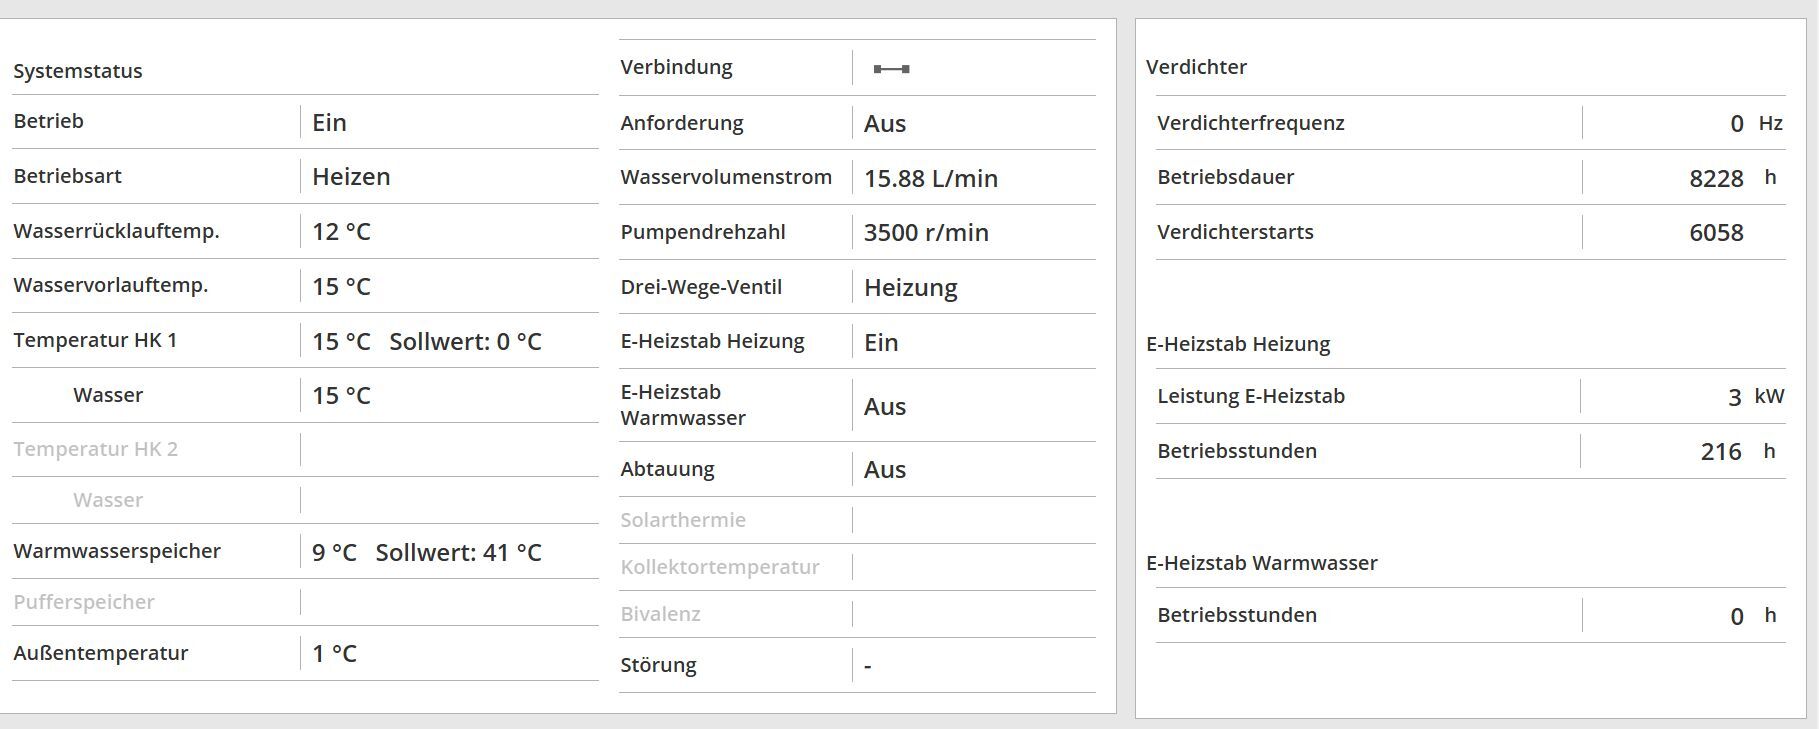1819x729 pixels.
Task: Click the Verbindung connection status icon
Action: click(891, 69)
